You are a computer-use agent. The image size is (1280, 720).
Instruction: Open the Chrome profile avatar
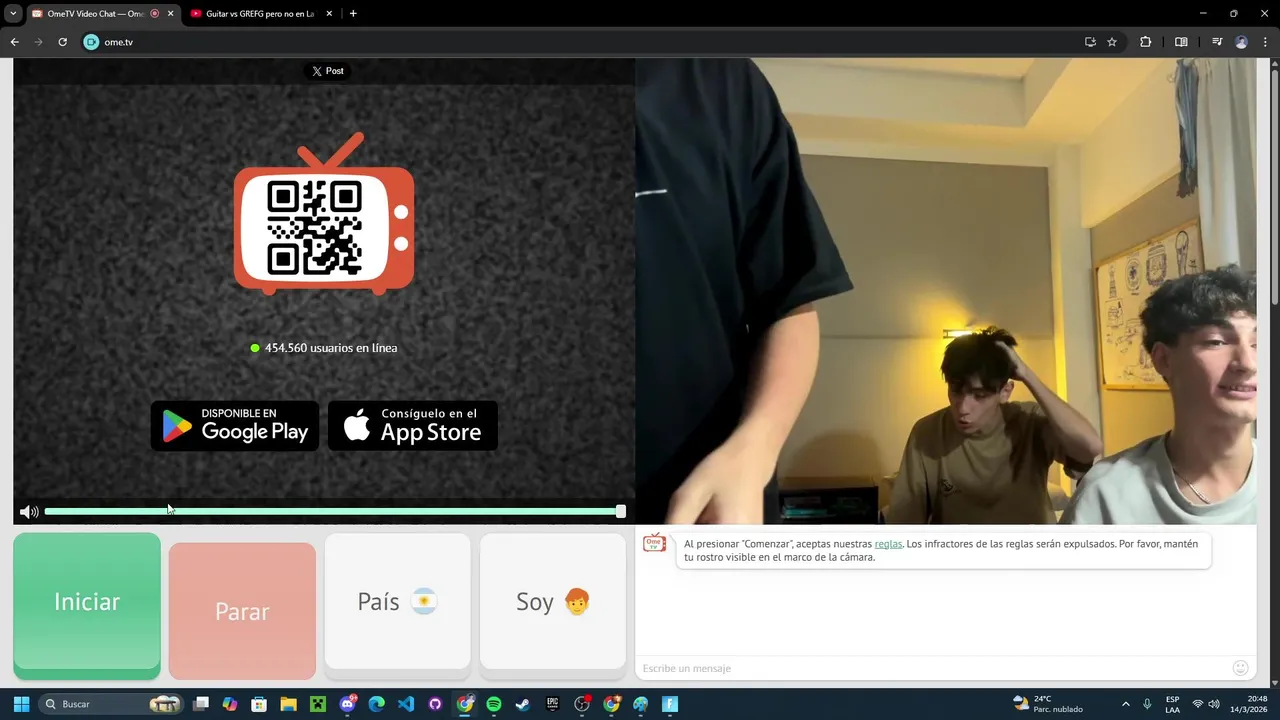click(1241, 42)
